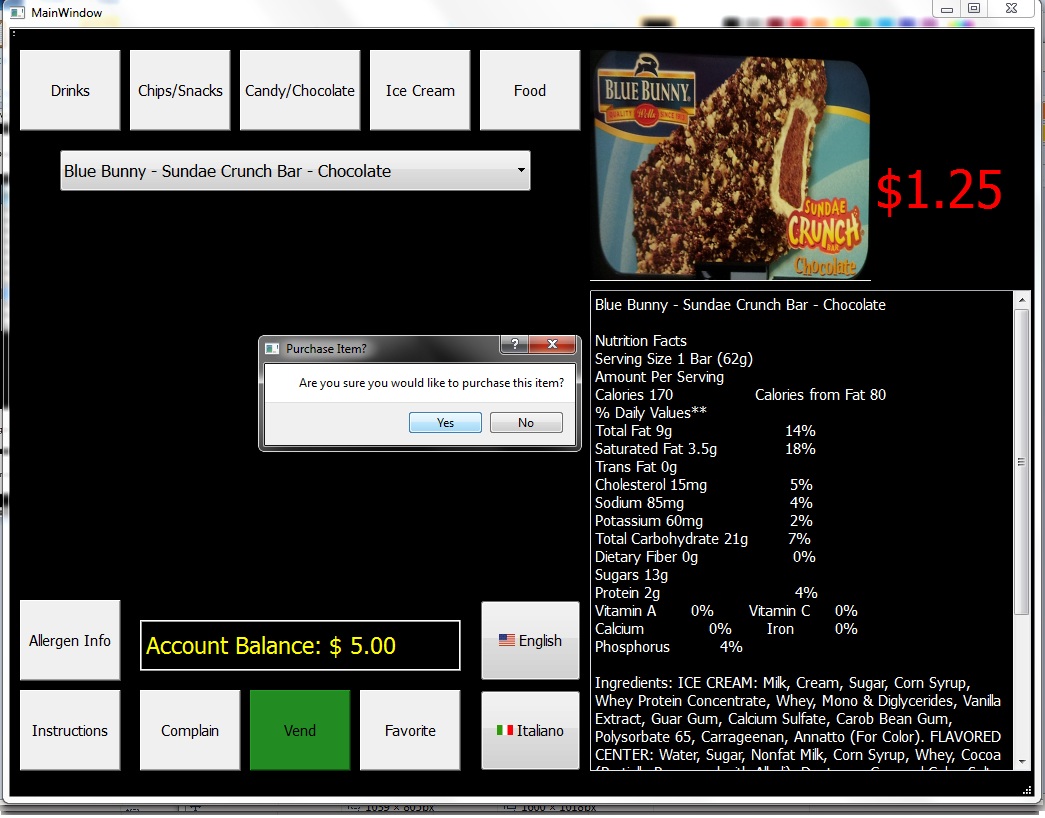Click the Account Balance display
1045x818 pixels.
pyautogui.click(x=300, y=645)
